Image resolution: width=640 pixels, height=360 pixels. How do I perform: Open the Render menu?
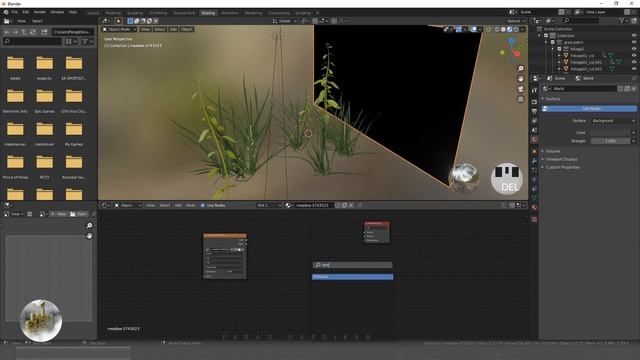[x=40, y=12]
